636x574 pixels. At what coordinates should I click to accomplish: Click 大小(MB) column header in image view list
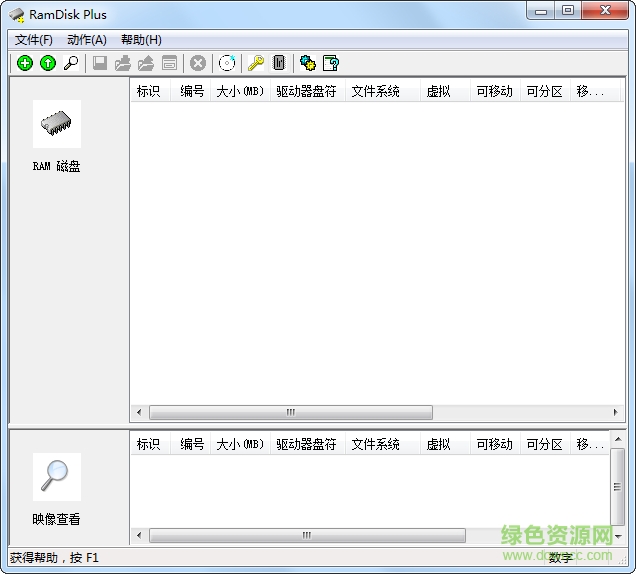241,444
